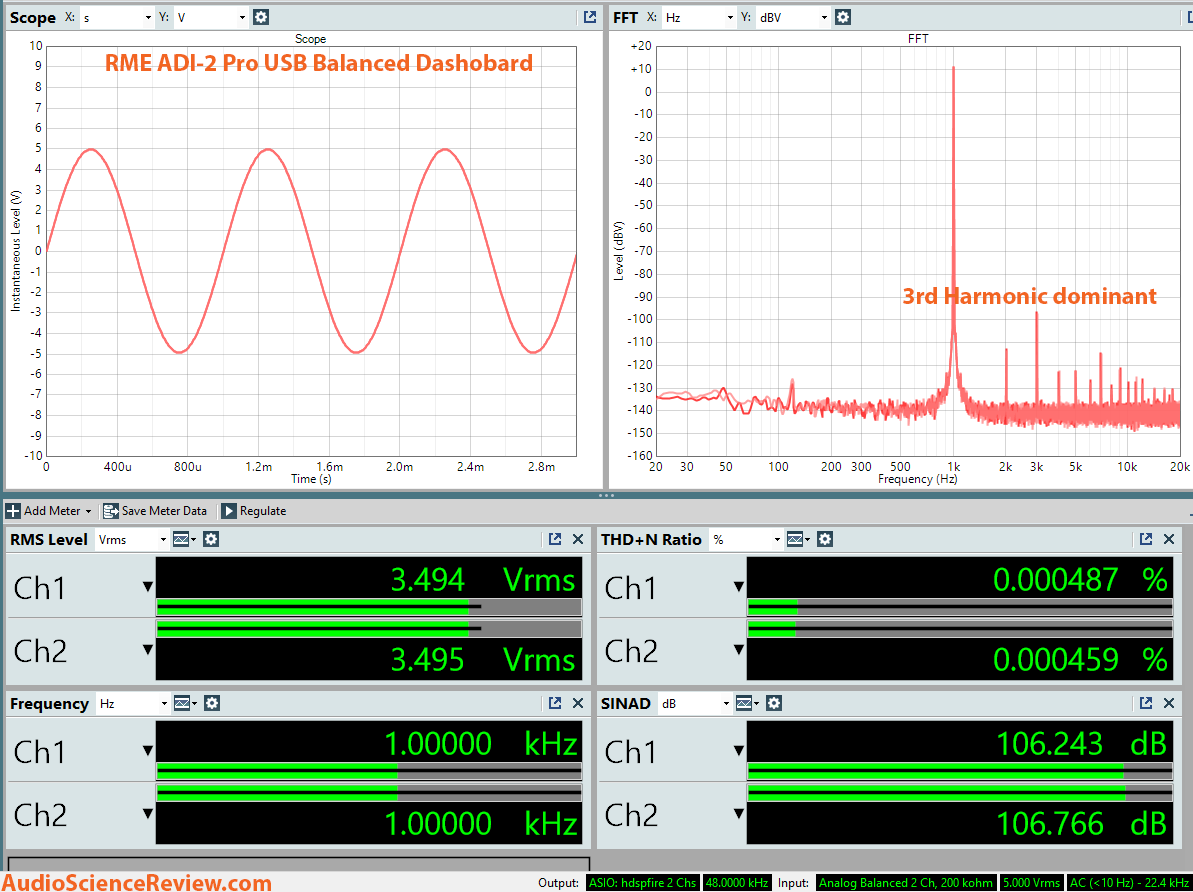Click Analog Balanced 2 Ch input status
The image size is (1193, 892).
click(905, 883)
